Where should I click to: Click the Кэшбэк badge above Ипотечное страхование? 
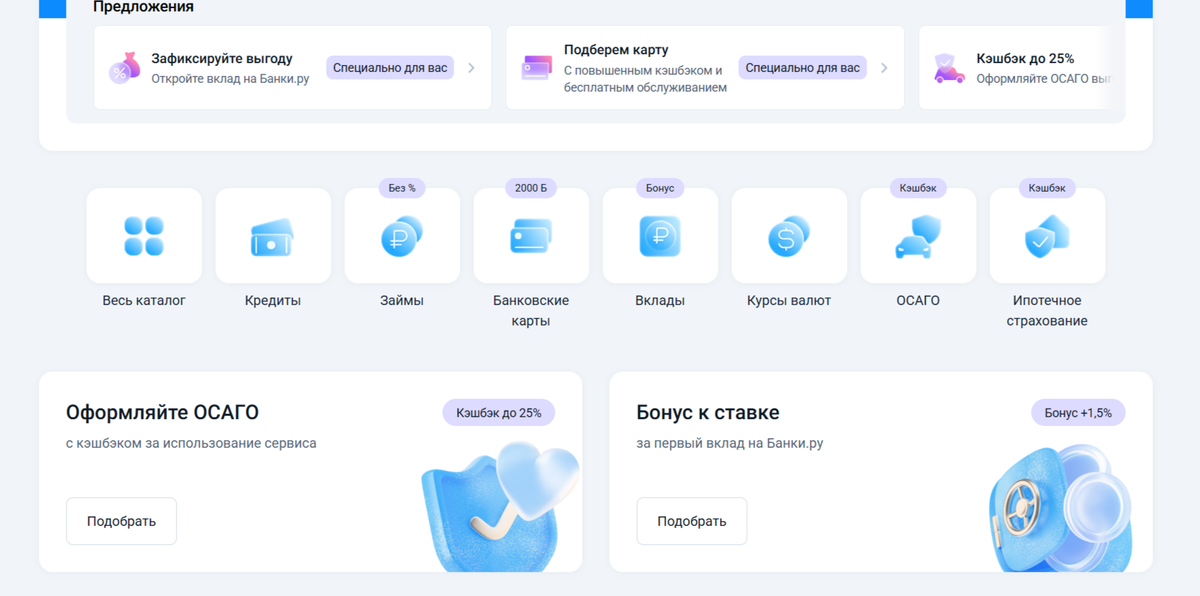(x=1047, y=188)
